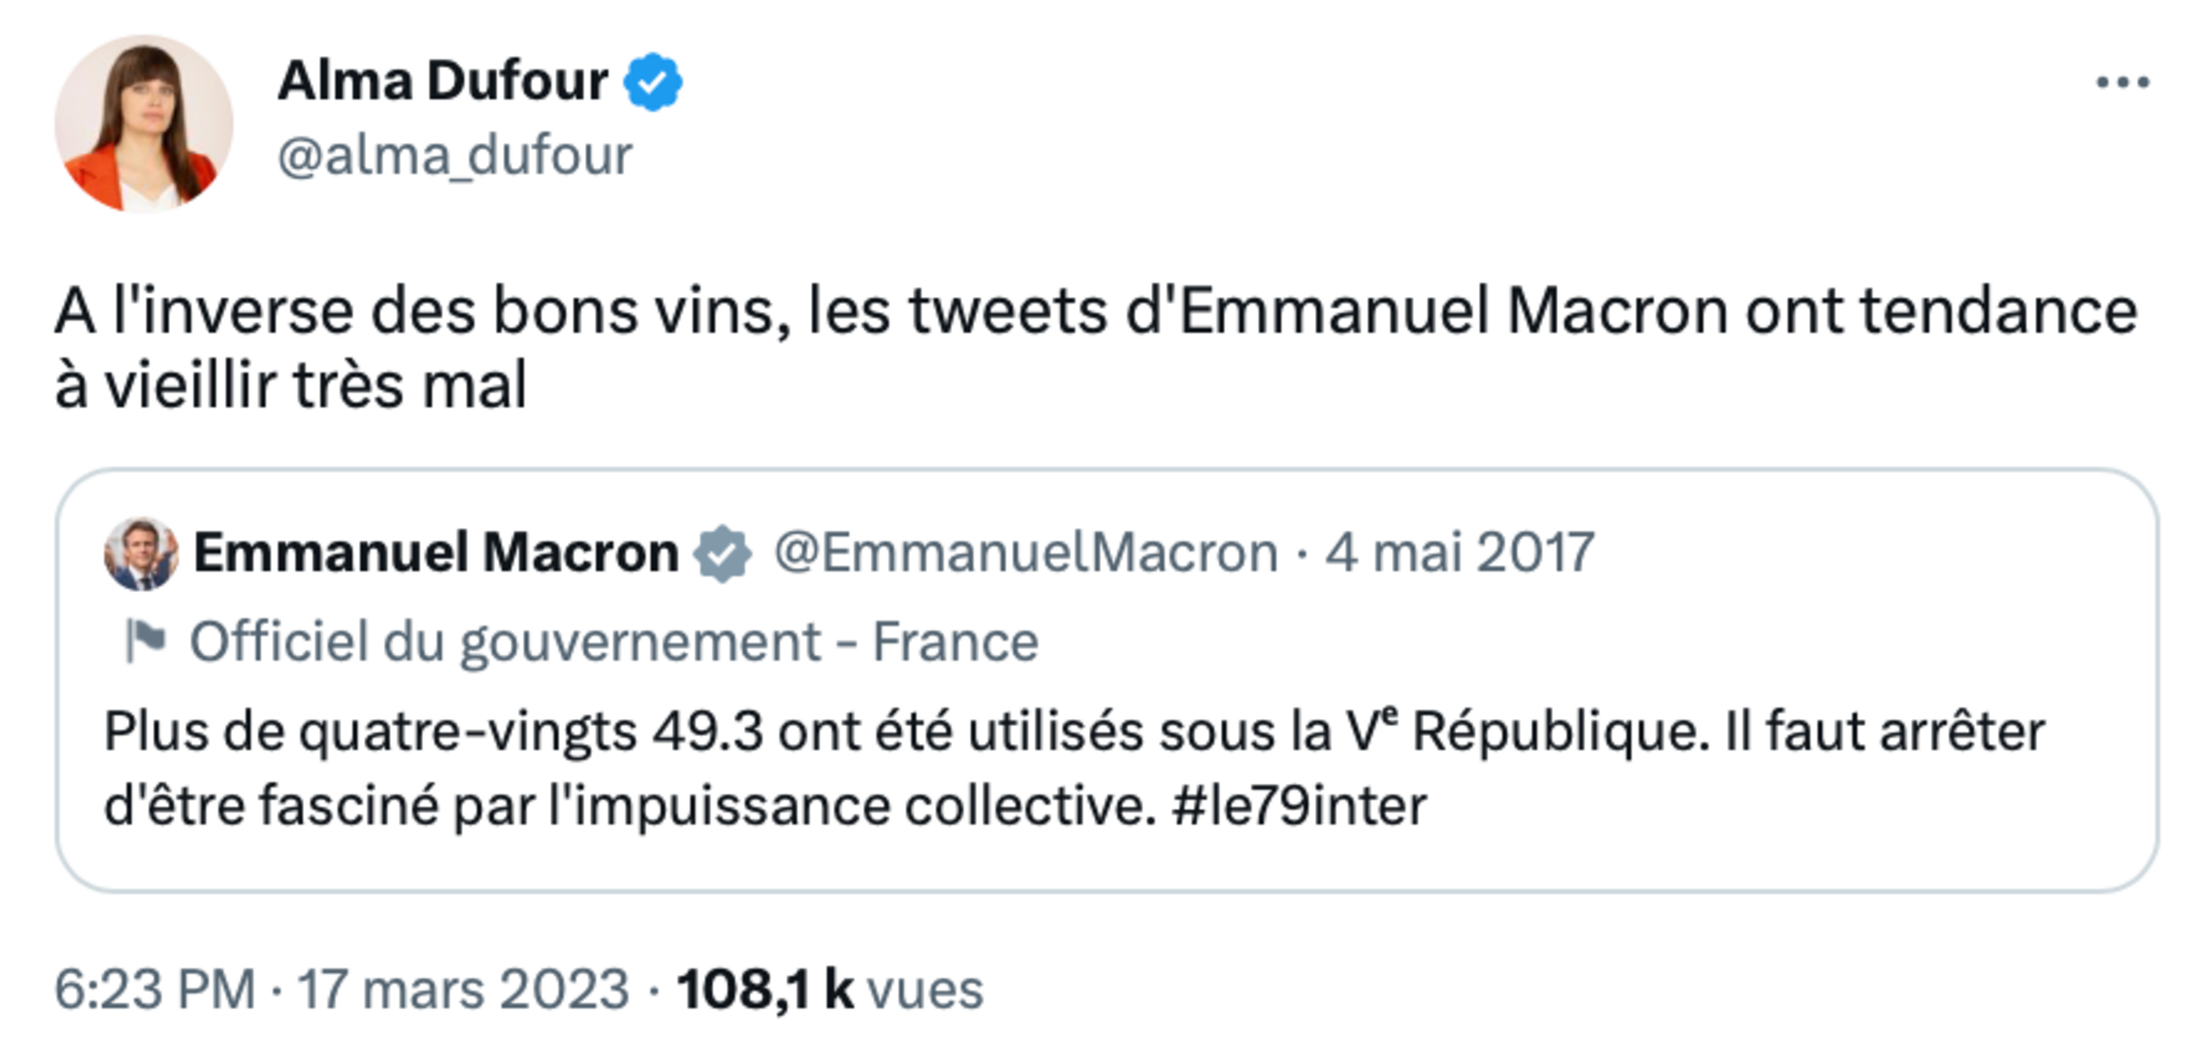Click the 17 mars 2023 date

463,989
